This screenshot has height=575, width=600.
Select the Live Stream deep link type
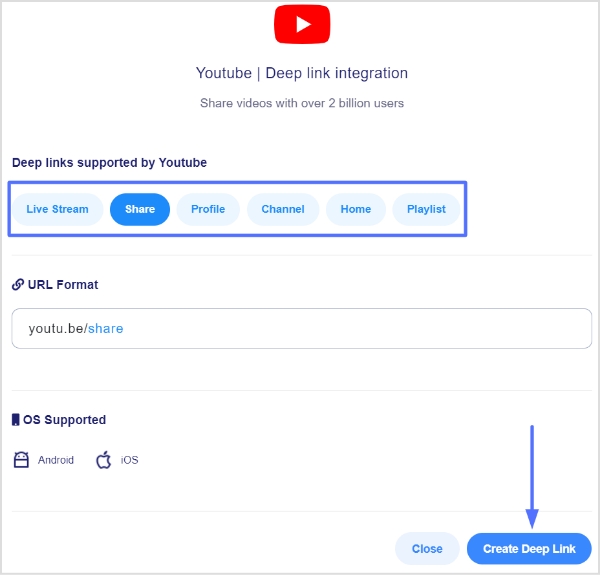coord(57,209)
